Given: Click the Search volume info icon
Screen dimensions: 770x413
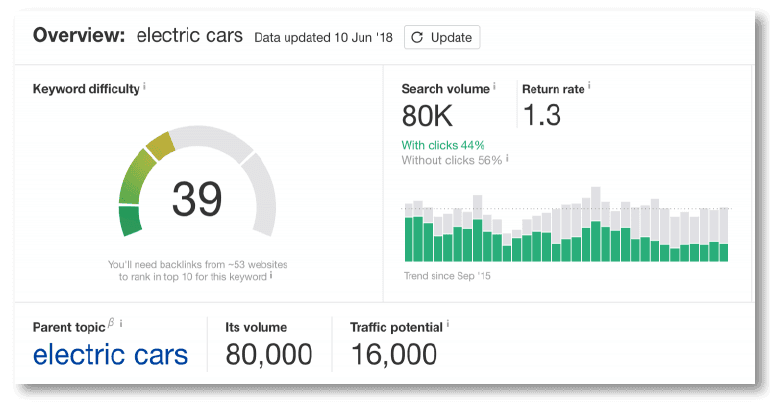Looking at the screenshot, I should click(x=495, y=88).
